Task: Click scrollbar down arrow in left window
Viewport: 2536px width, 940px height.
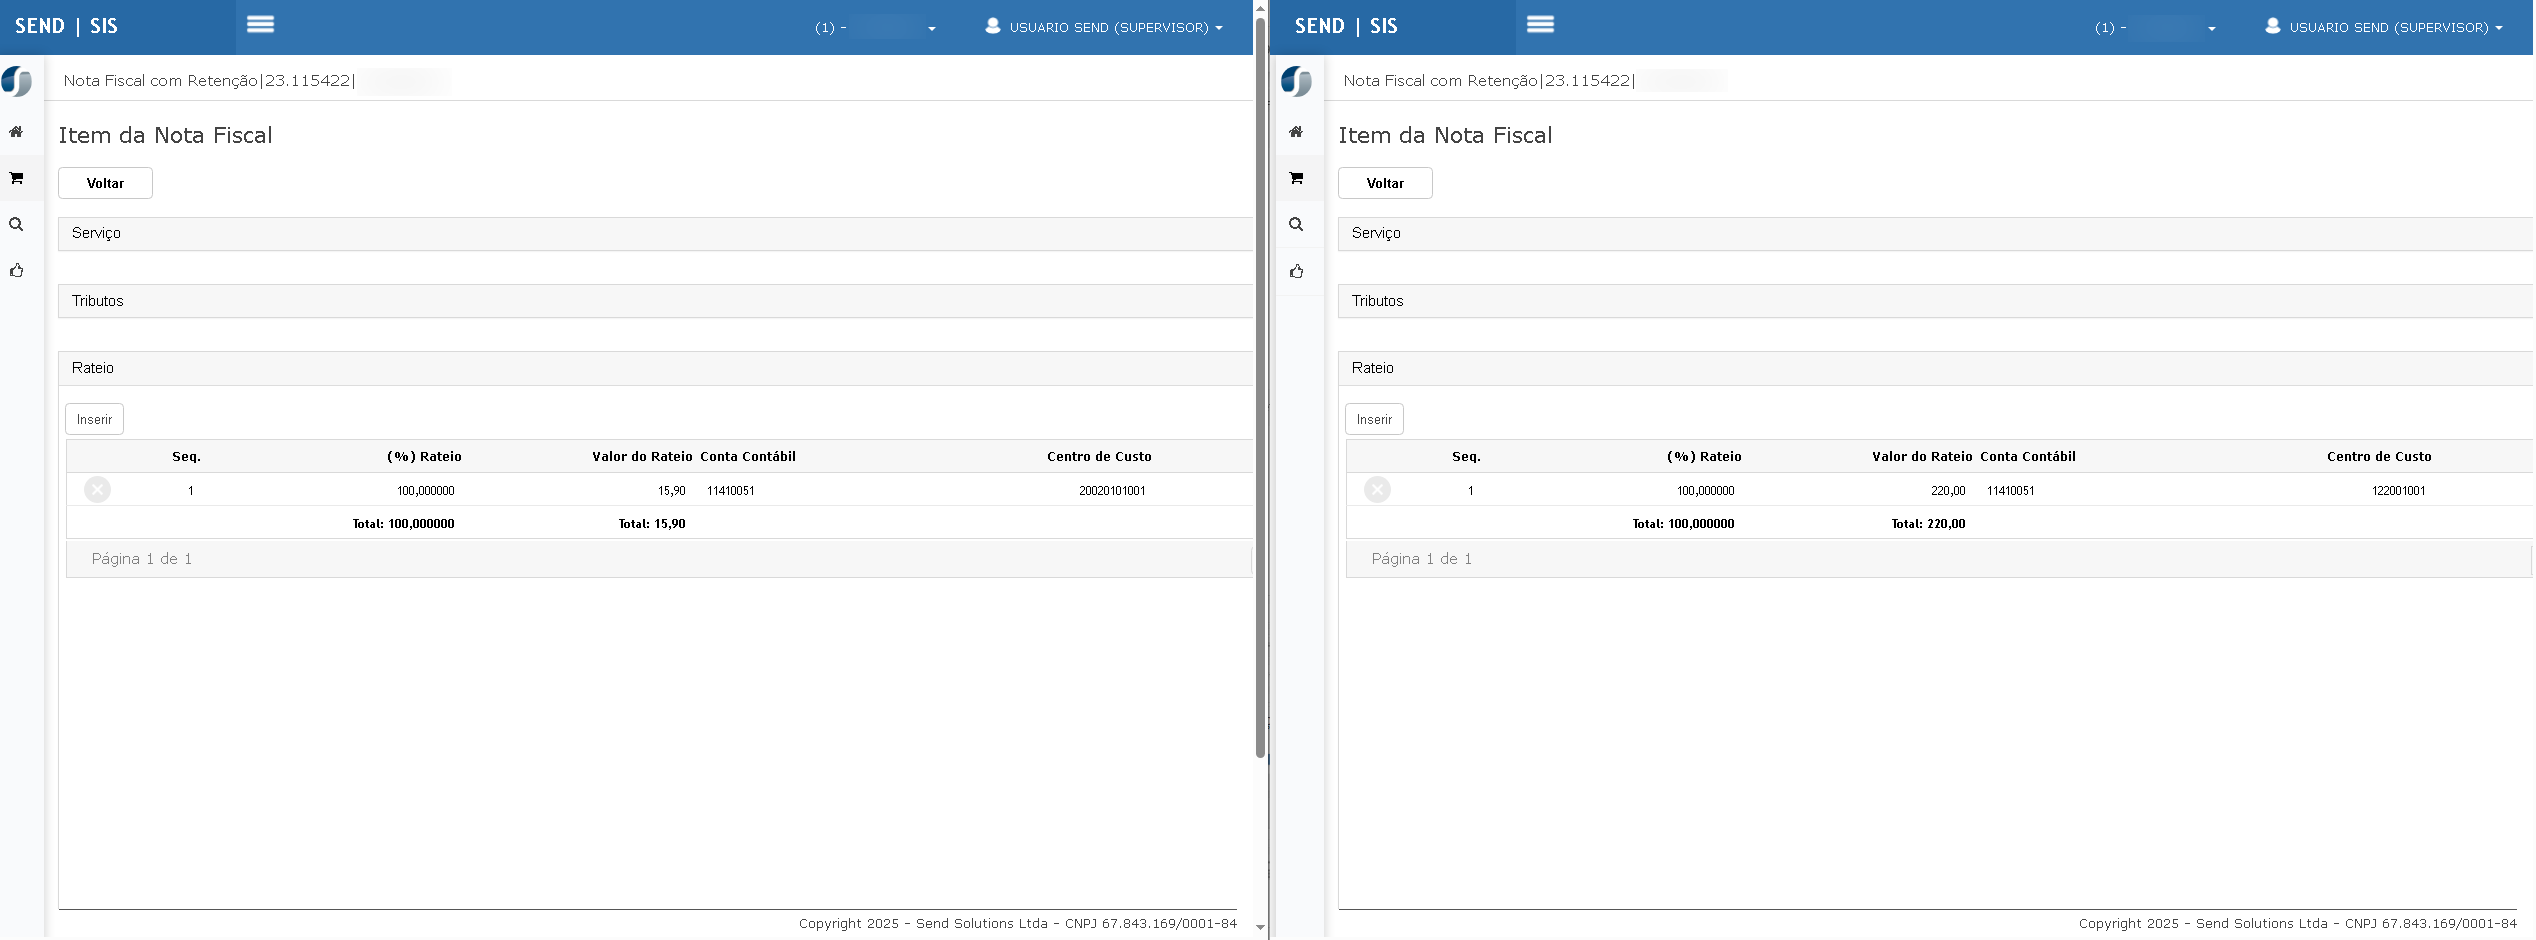Action: 1260,928
